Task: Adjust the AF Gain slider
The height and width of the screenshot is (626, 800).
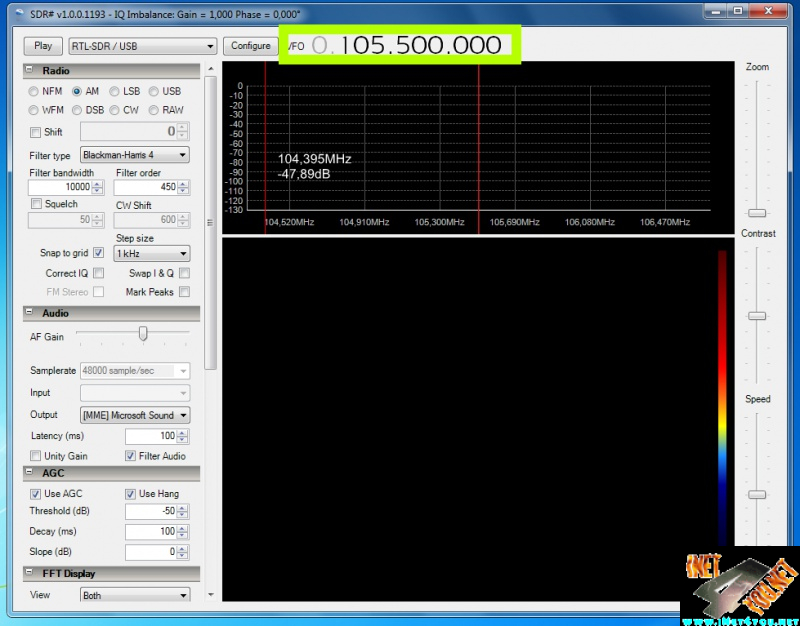Action: [x=143, y=334]
